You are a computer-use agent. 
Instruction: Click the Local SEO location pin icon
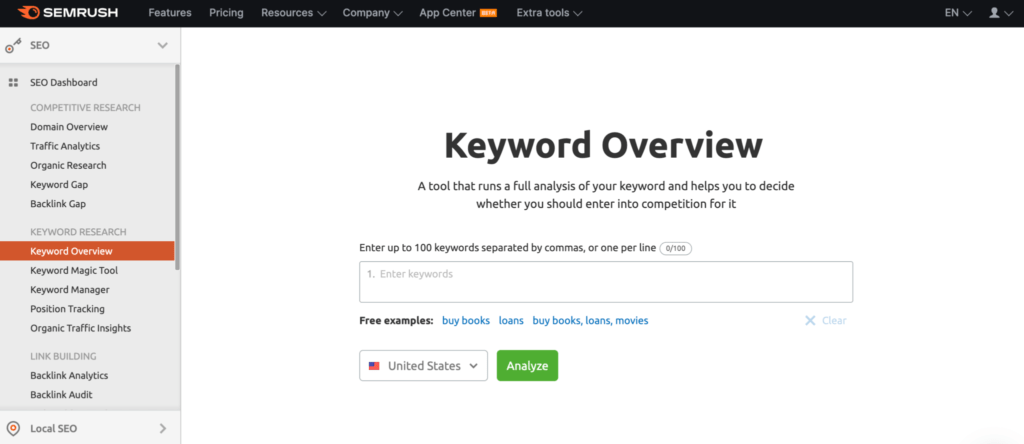pyautogui.click(x=12, y=429)
